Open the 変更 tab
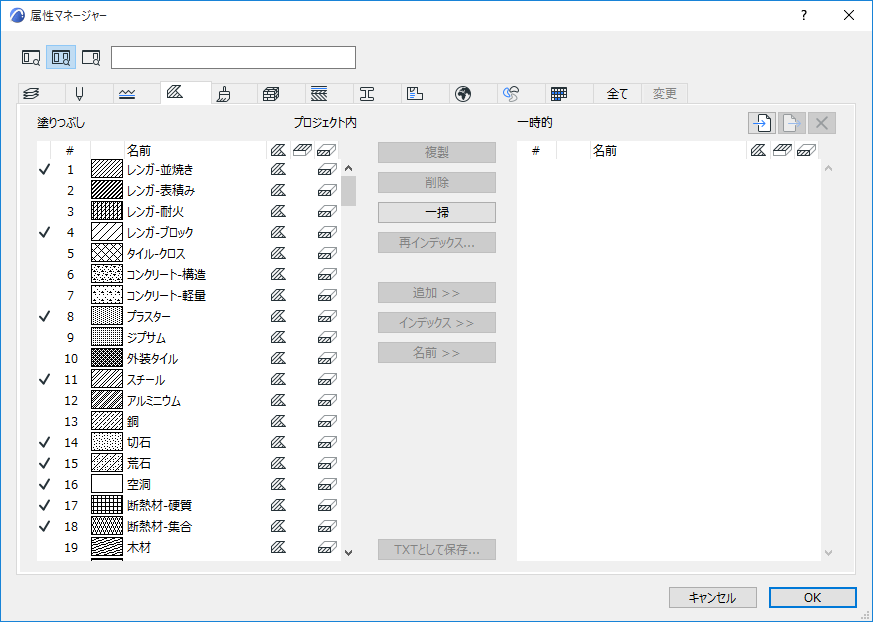Image resolution: width=873 pixels, height=622 pixels. pos(663,93)
